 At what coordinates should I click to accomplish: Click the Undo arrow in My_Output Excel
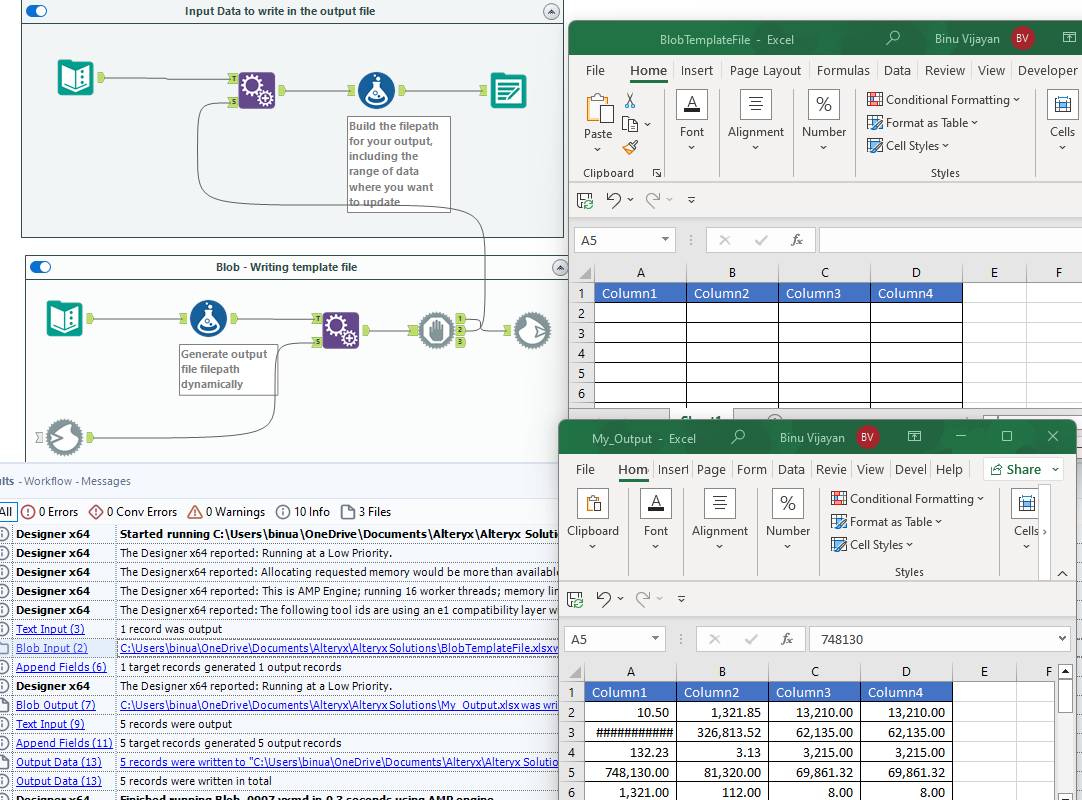pyautogui.click(x=603, y=599)
